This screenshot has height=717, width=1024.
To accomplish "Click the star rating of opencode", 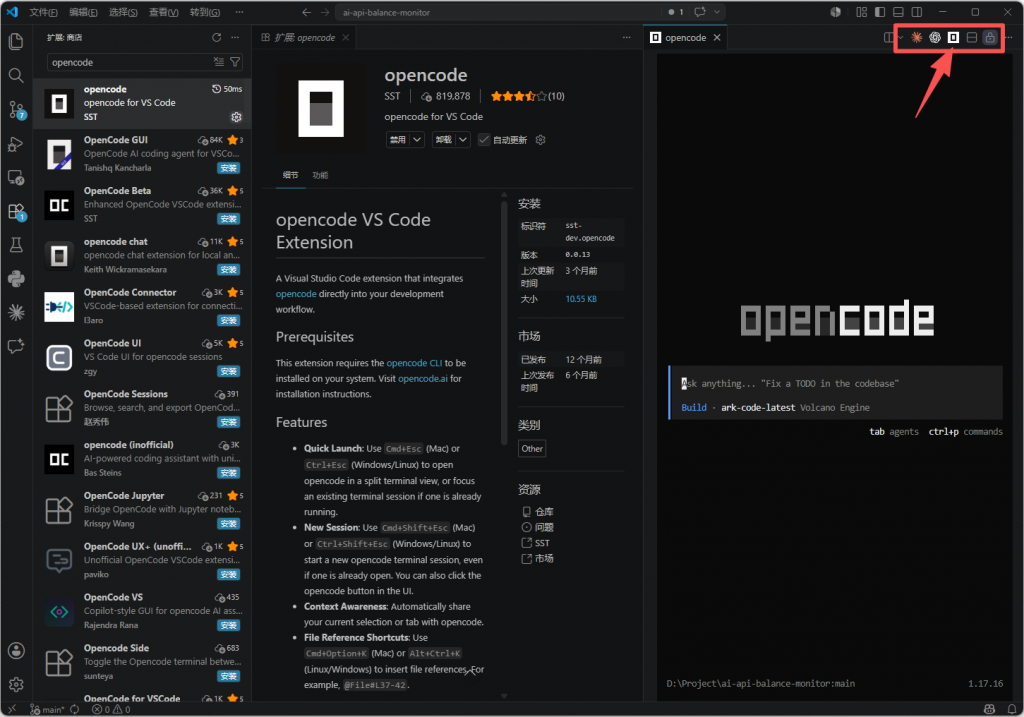I will pos(518,96).
